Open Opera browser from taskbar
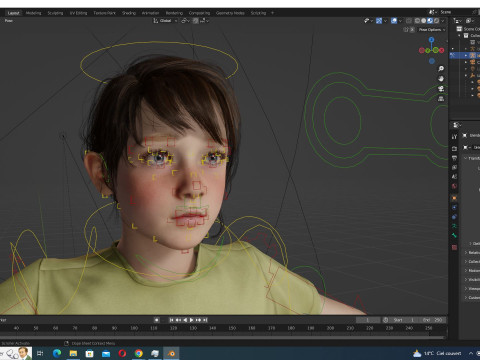 click(122, 353)
